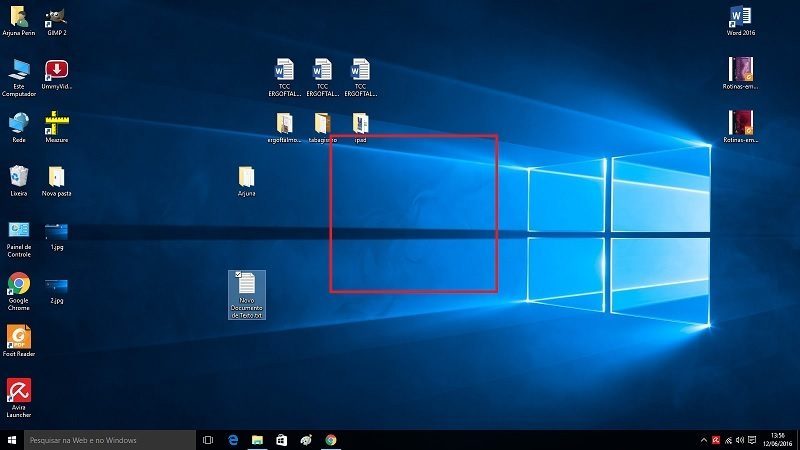Screen dimensions: 800x450
Task: Launch Microsoft Edge from the taskbar
Action: (233, 440)
